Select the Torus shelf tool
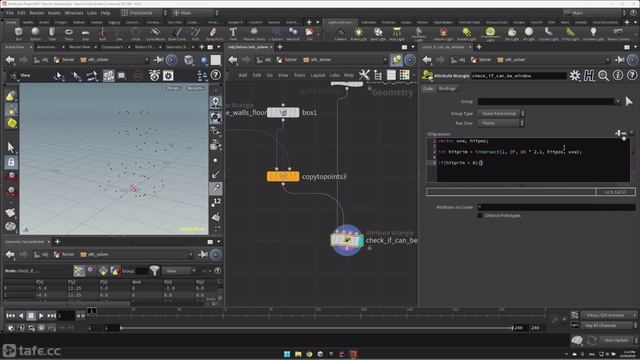The height and width of the screenshot is (360, 640). click(x=69, y=34)
